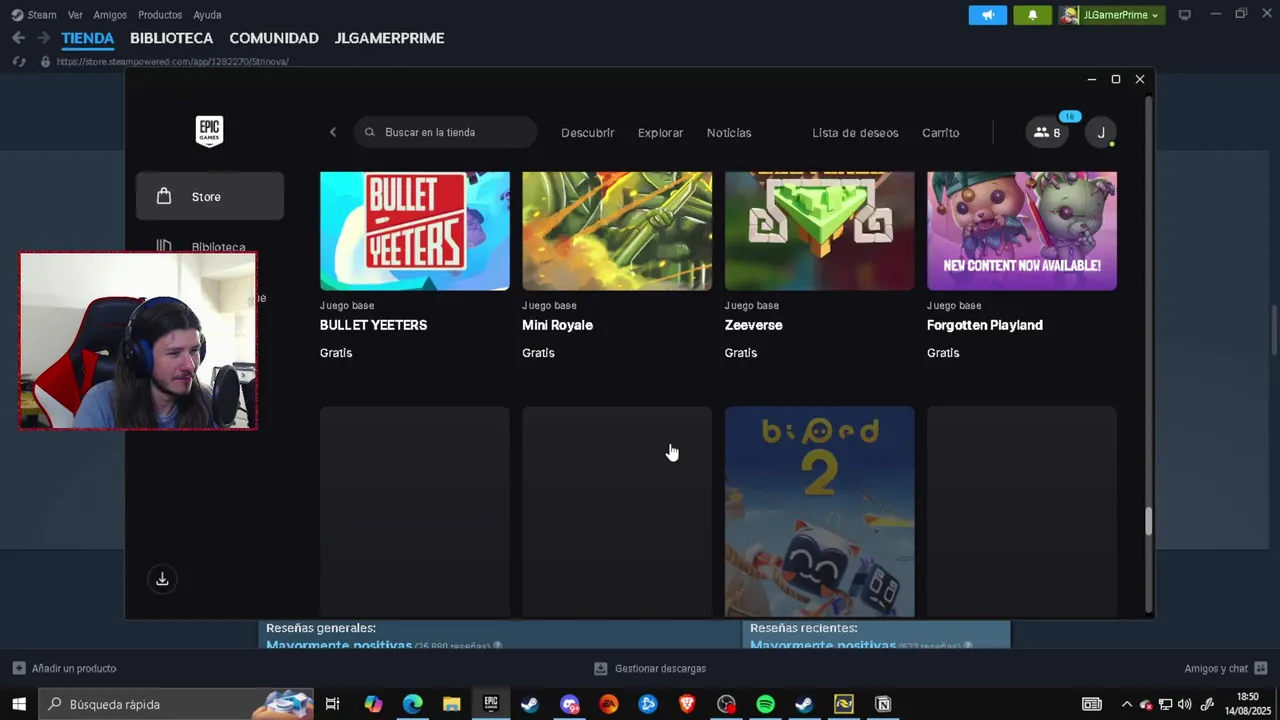Open Descubrir in the Epic store

click(x=588, y=132)
